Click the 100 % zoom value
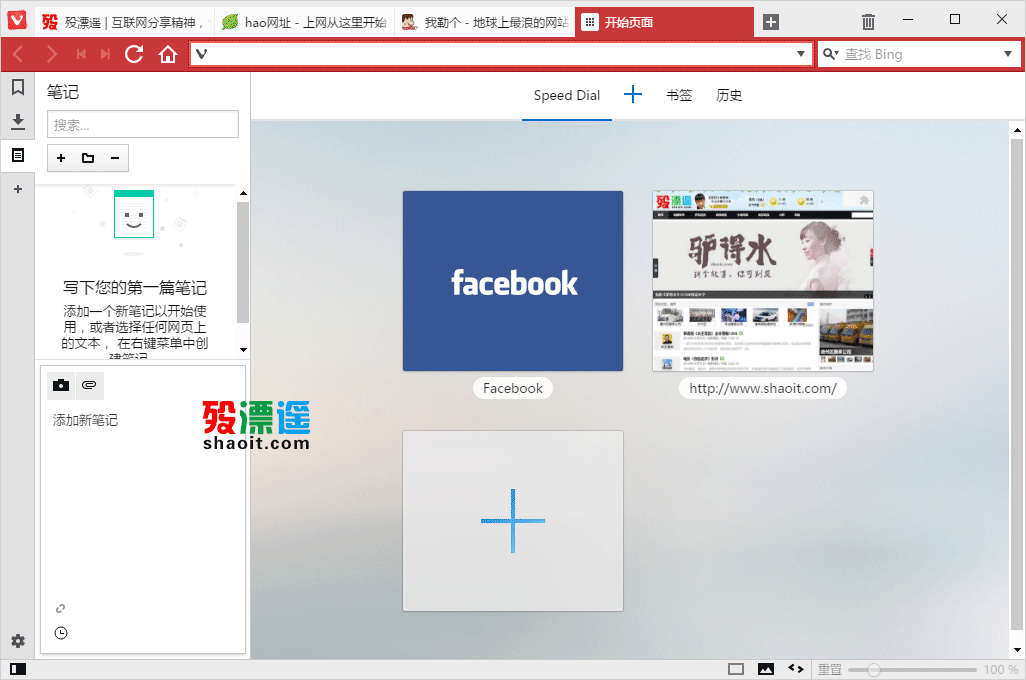 point(1000,670)
